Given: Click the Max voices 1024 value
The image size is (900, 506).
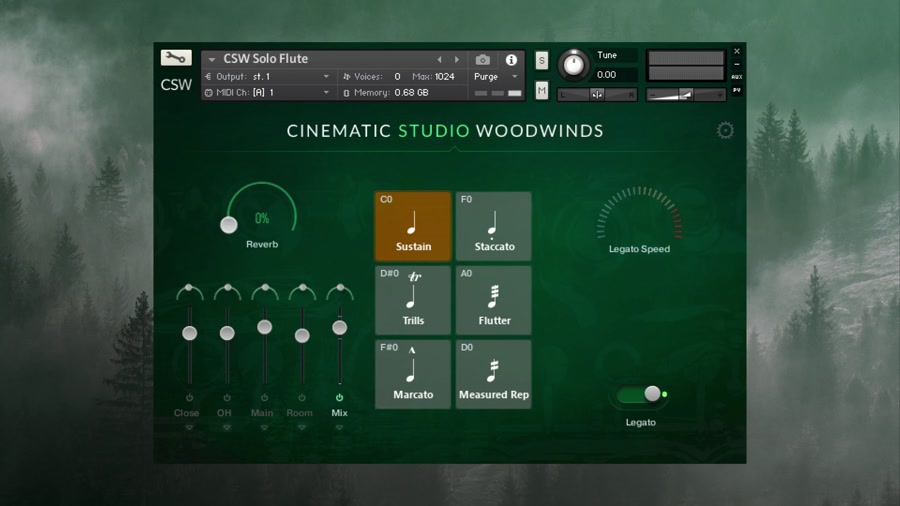Looking at the screenshot, I should (444, 76).
